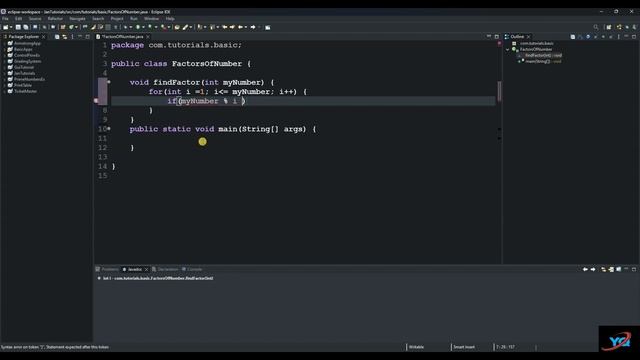The width and height of the screenshot is (640, 360).
Task: Click the Open Perspective icon
Action: click(x=609, y=27)
